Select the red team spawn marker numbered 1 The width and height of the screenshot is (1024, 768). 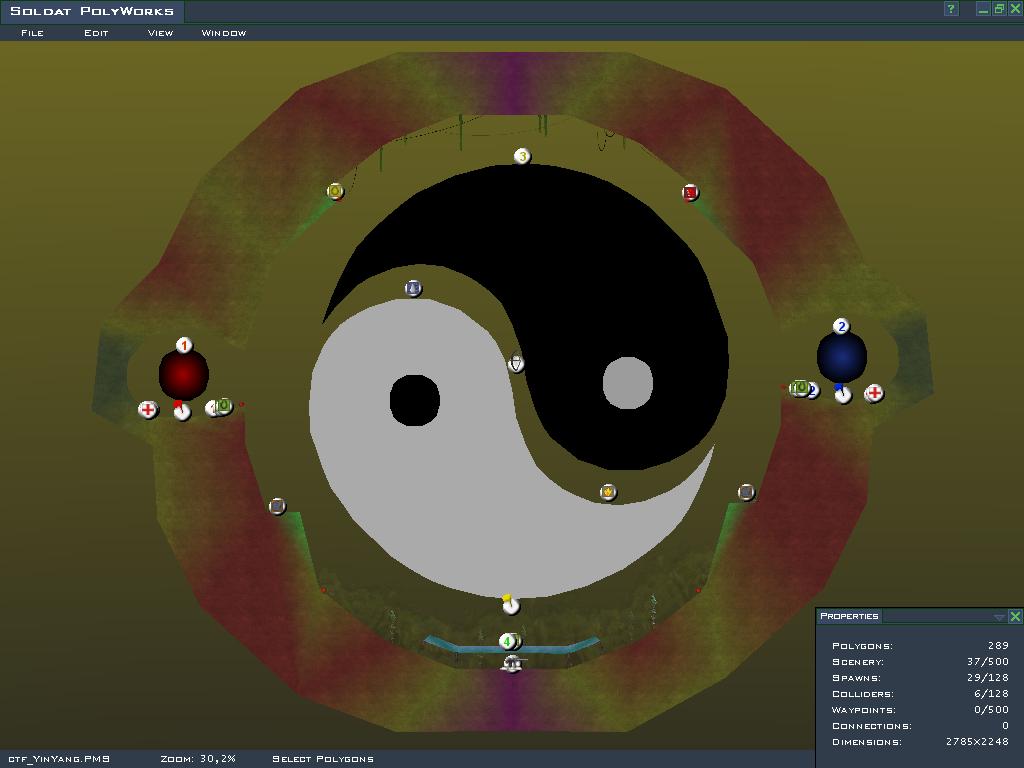pos(184,346)
